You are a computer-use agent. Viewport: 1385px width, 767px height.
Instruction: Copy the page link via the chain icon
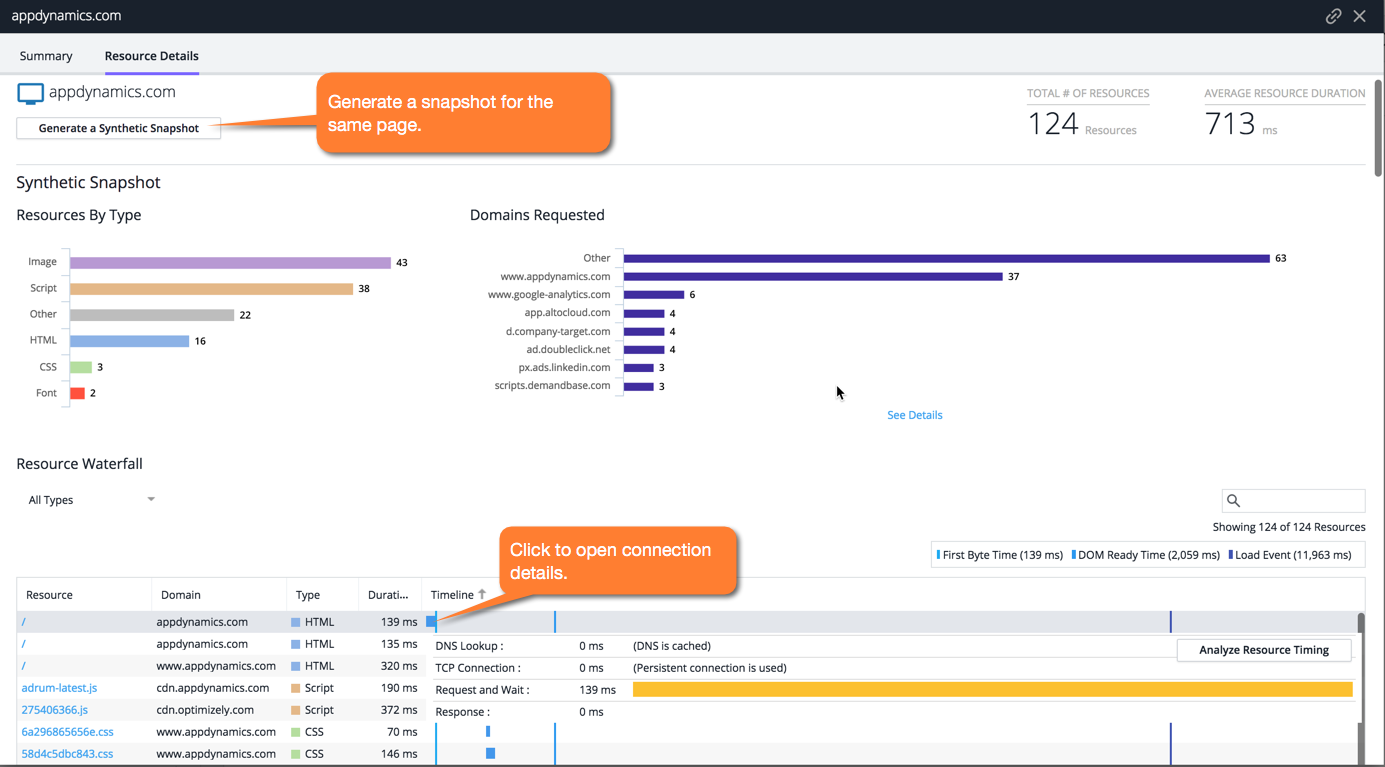pos(1333,16)
